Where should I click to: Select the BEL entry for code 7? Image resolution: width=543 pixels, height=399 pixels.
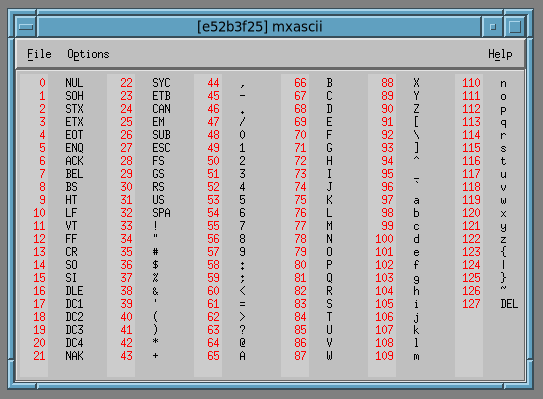click(74, 174)
